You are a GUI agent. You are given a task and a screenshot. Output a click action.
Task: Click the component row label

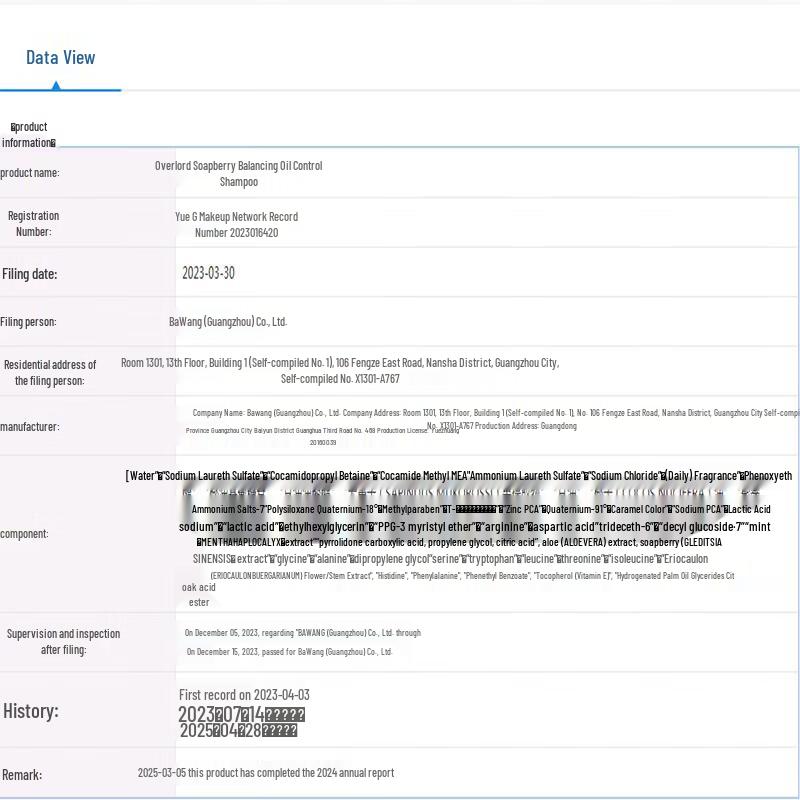[25, 534]
